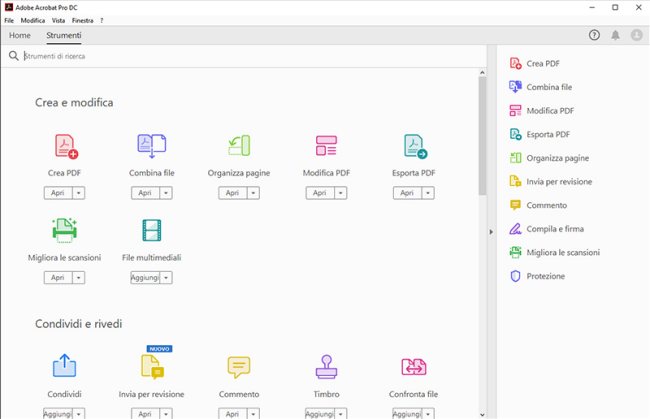Screen dimensions: 650x419
Task: Click the Apri button under Combina file
Action: pos(146,193)
